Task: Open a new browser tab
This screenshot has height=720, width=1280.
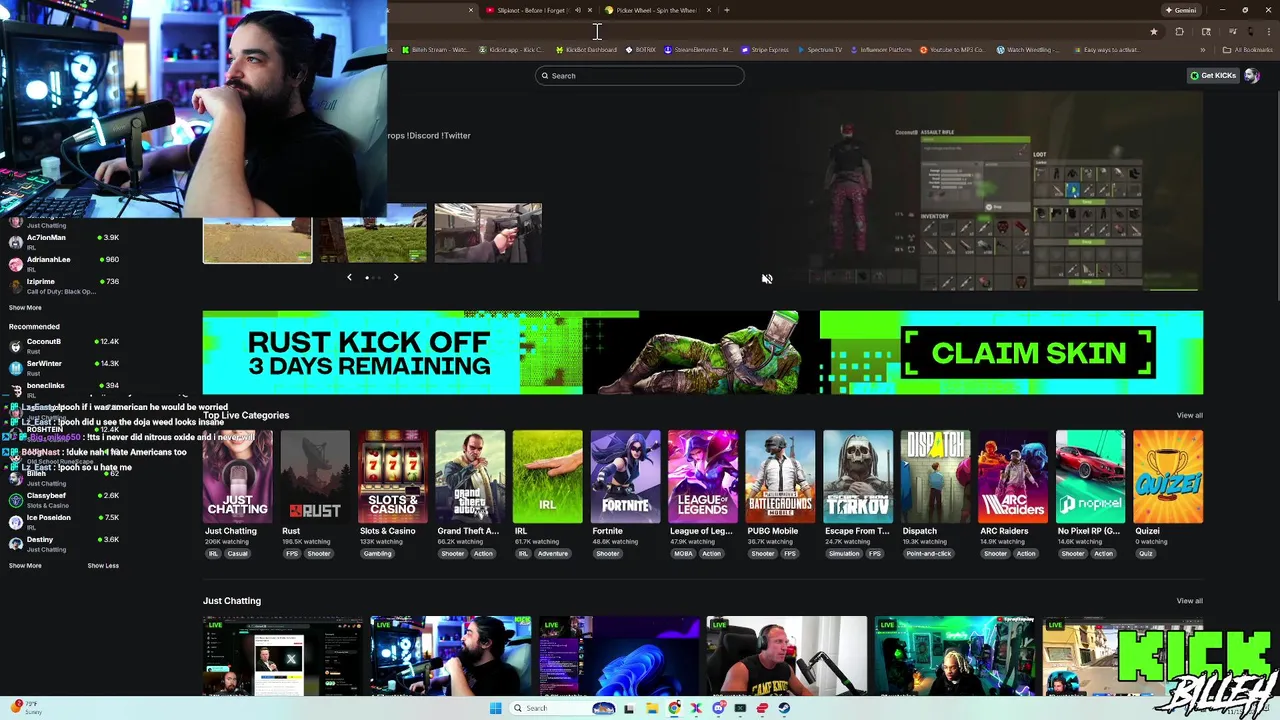Action: pyautogui.click(x=727, y=10)
